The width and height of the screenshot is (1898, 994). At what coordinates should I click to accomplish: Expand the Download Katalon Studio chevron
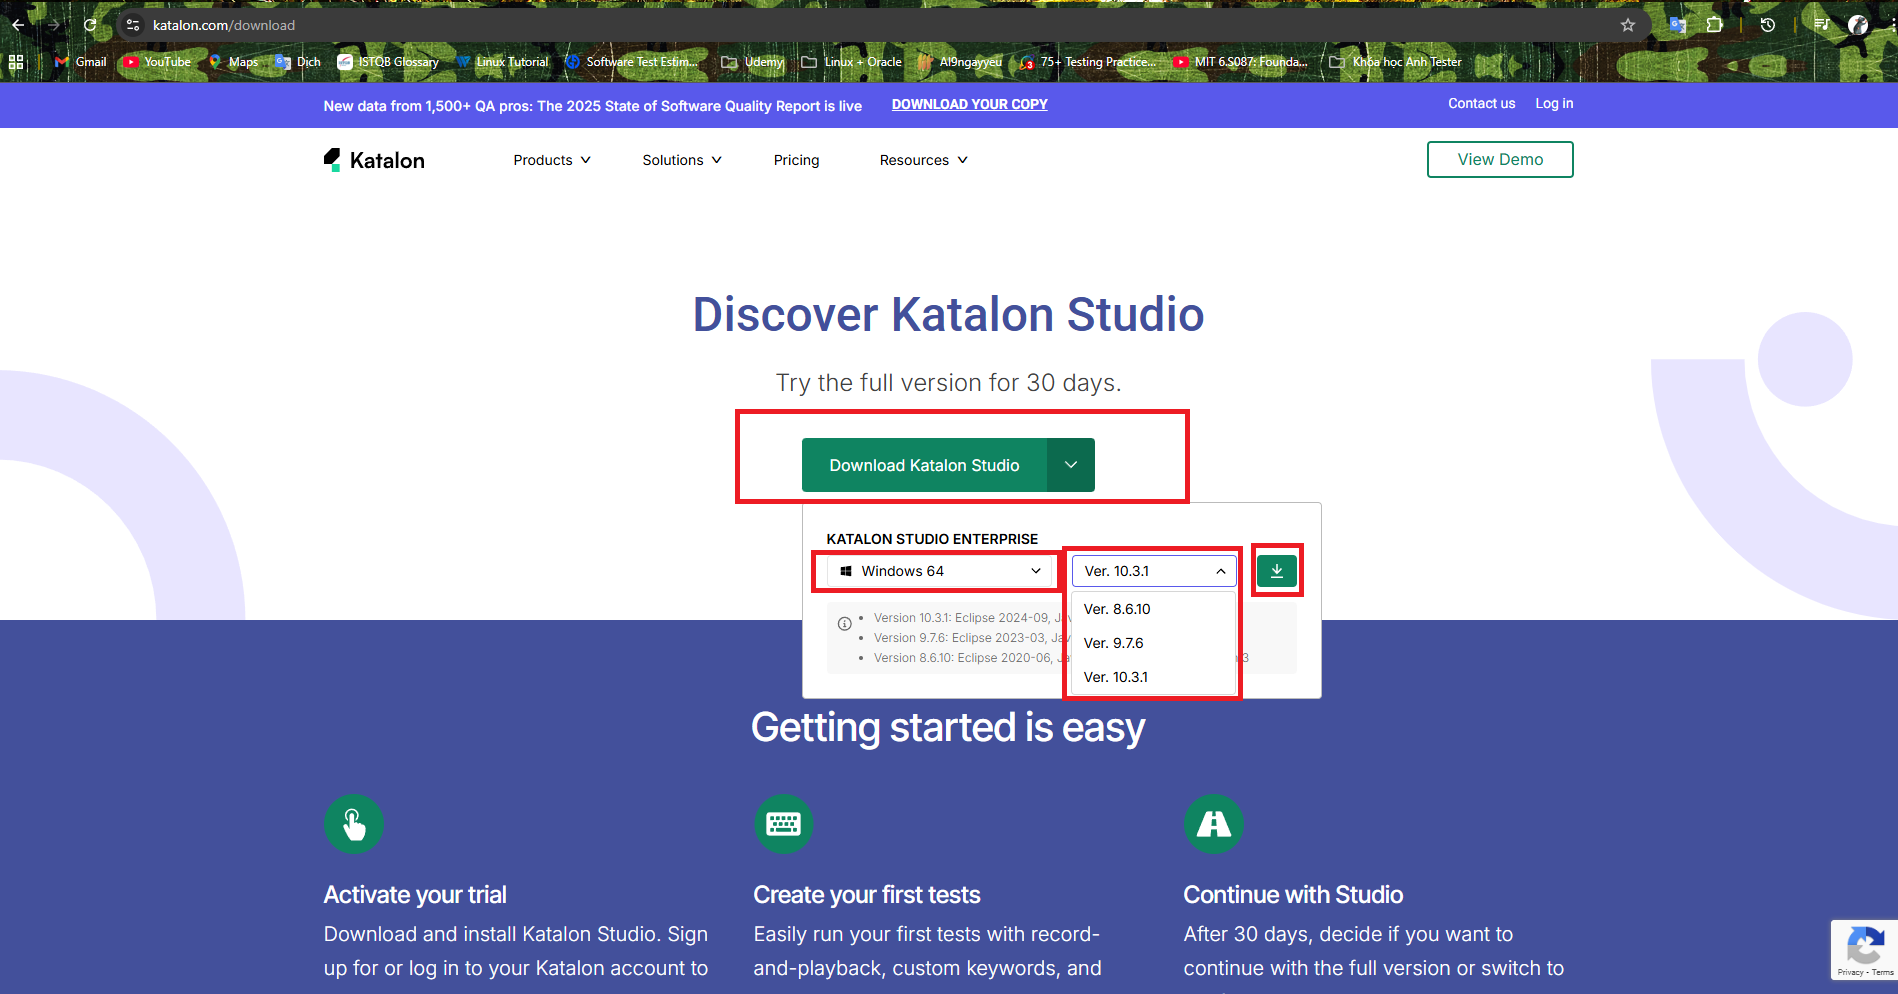[x=1070, y=465]
